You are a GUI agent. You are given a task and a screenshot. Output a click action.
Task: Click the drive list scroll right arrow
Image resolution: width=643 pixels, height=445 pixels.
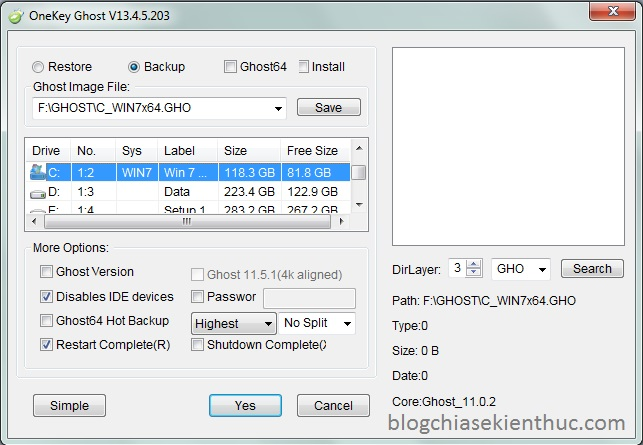(341, 221)
